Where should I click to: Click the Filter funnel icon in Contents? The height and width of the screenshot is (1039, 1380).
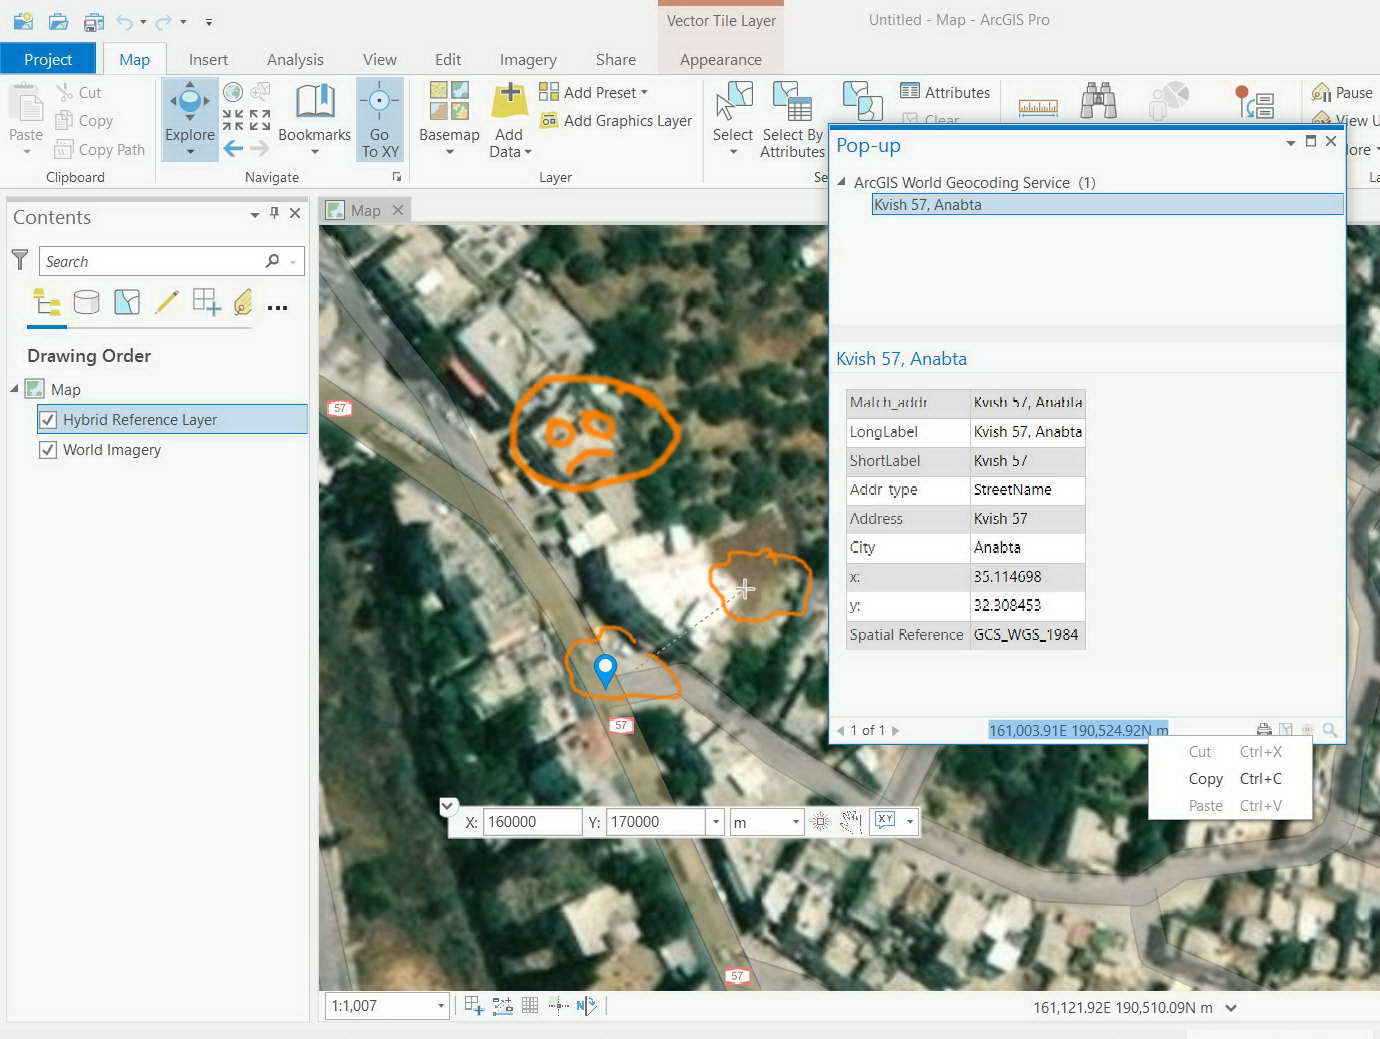[x=20, y=260]
